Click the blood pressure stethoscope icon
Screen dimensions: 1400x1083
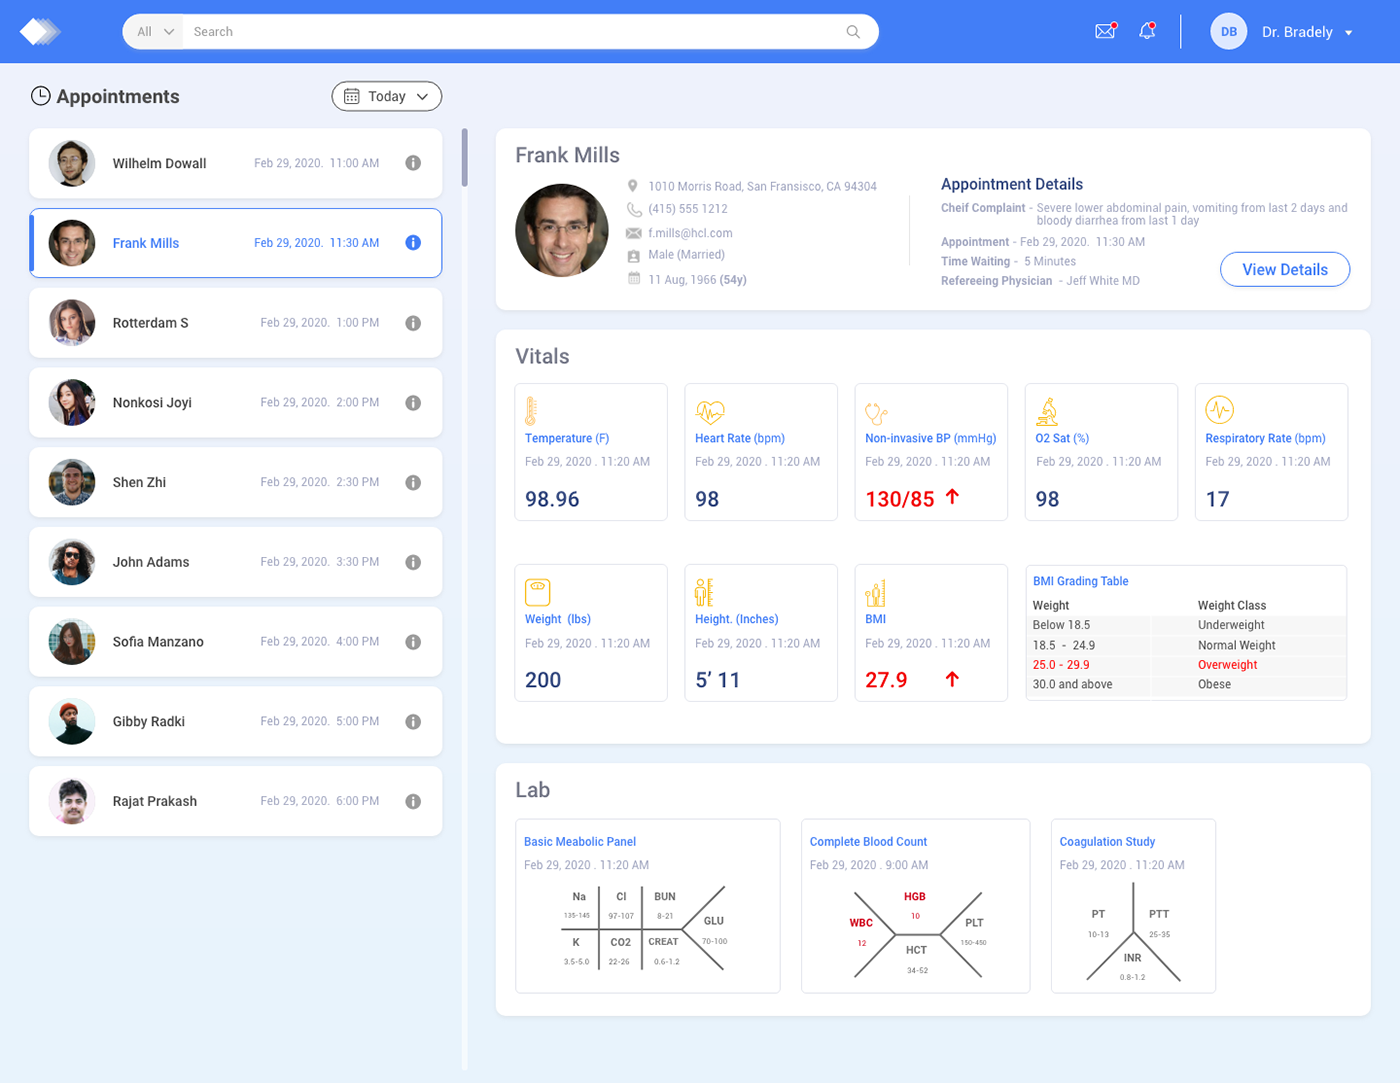pos(877,412)
